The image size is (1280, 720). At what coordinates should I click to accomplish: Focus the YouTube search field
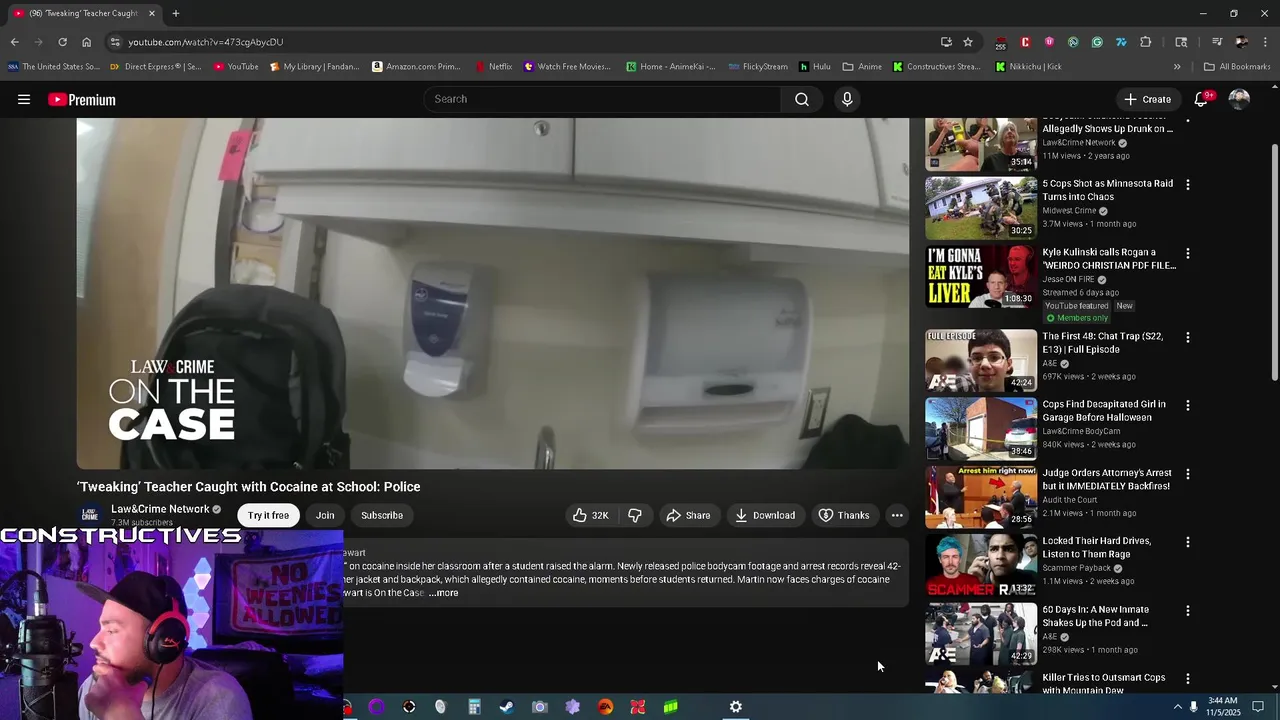pyautogui.click(x=603, y=99)
